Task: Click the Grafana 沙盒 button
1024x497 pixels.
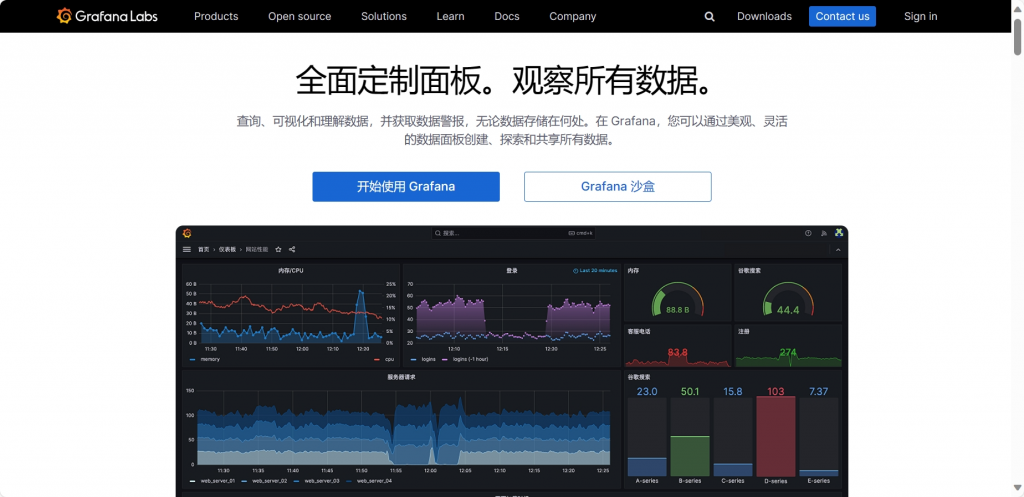Action: 618,187
